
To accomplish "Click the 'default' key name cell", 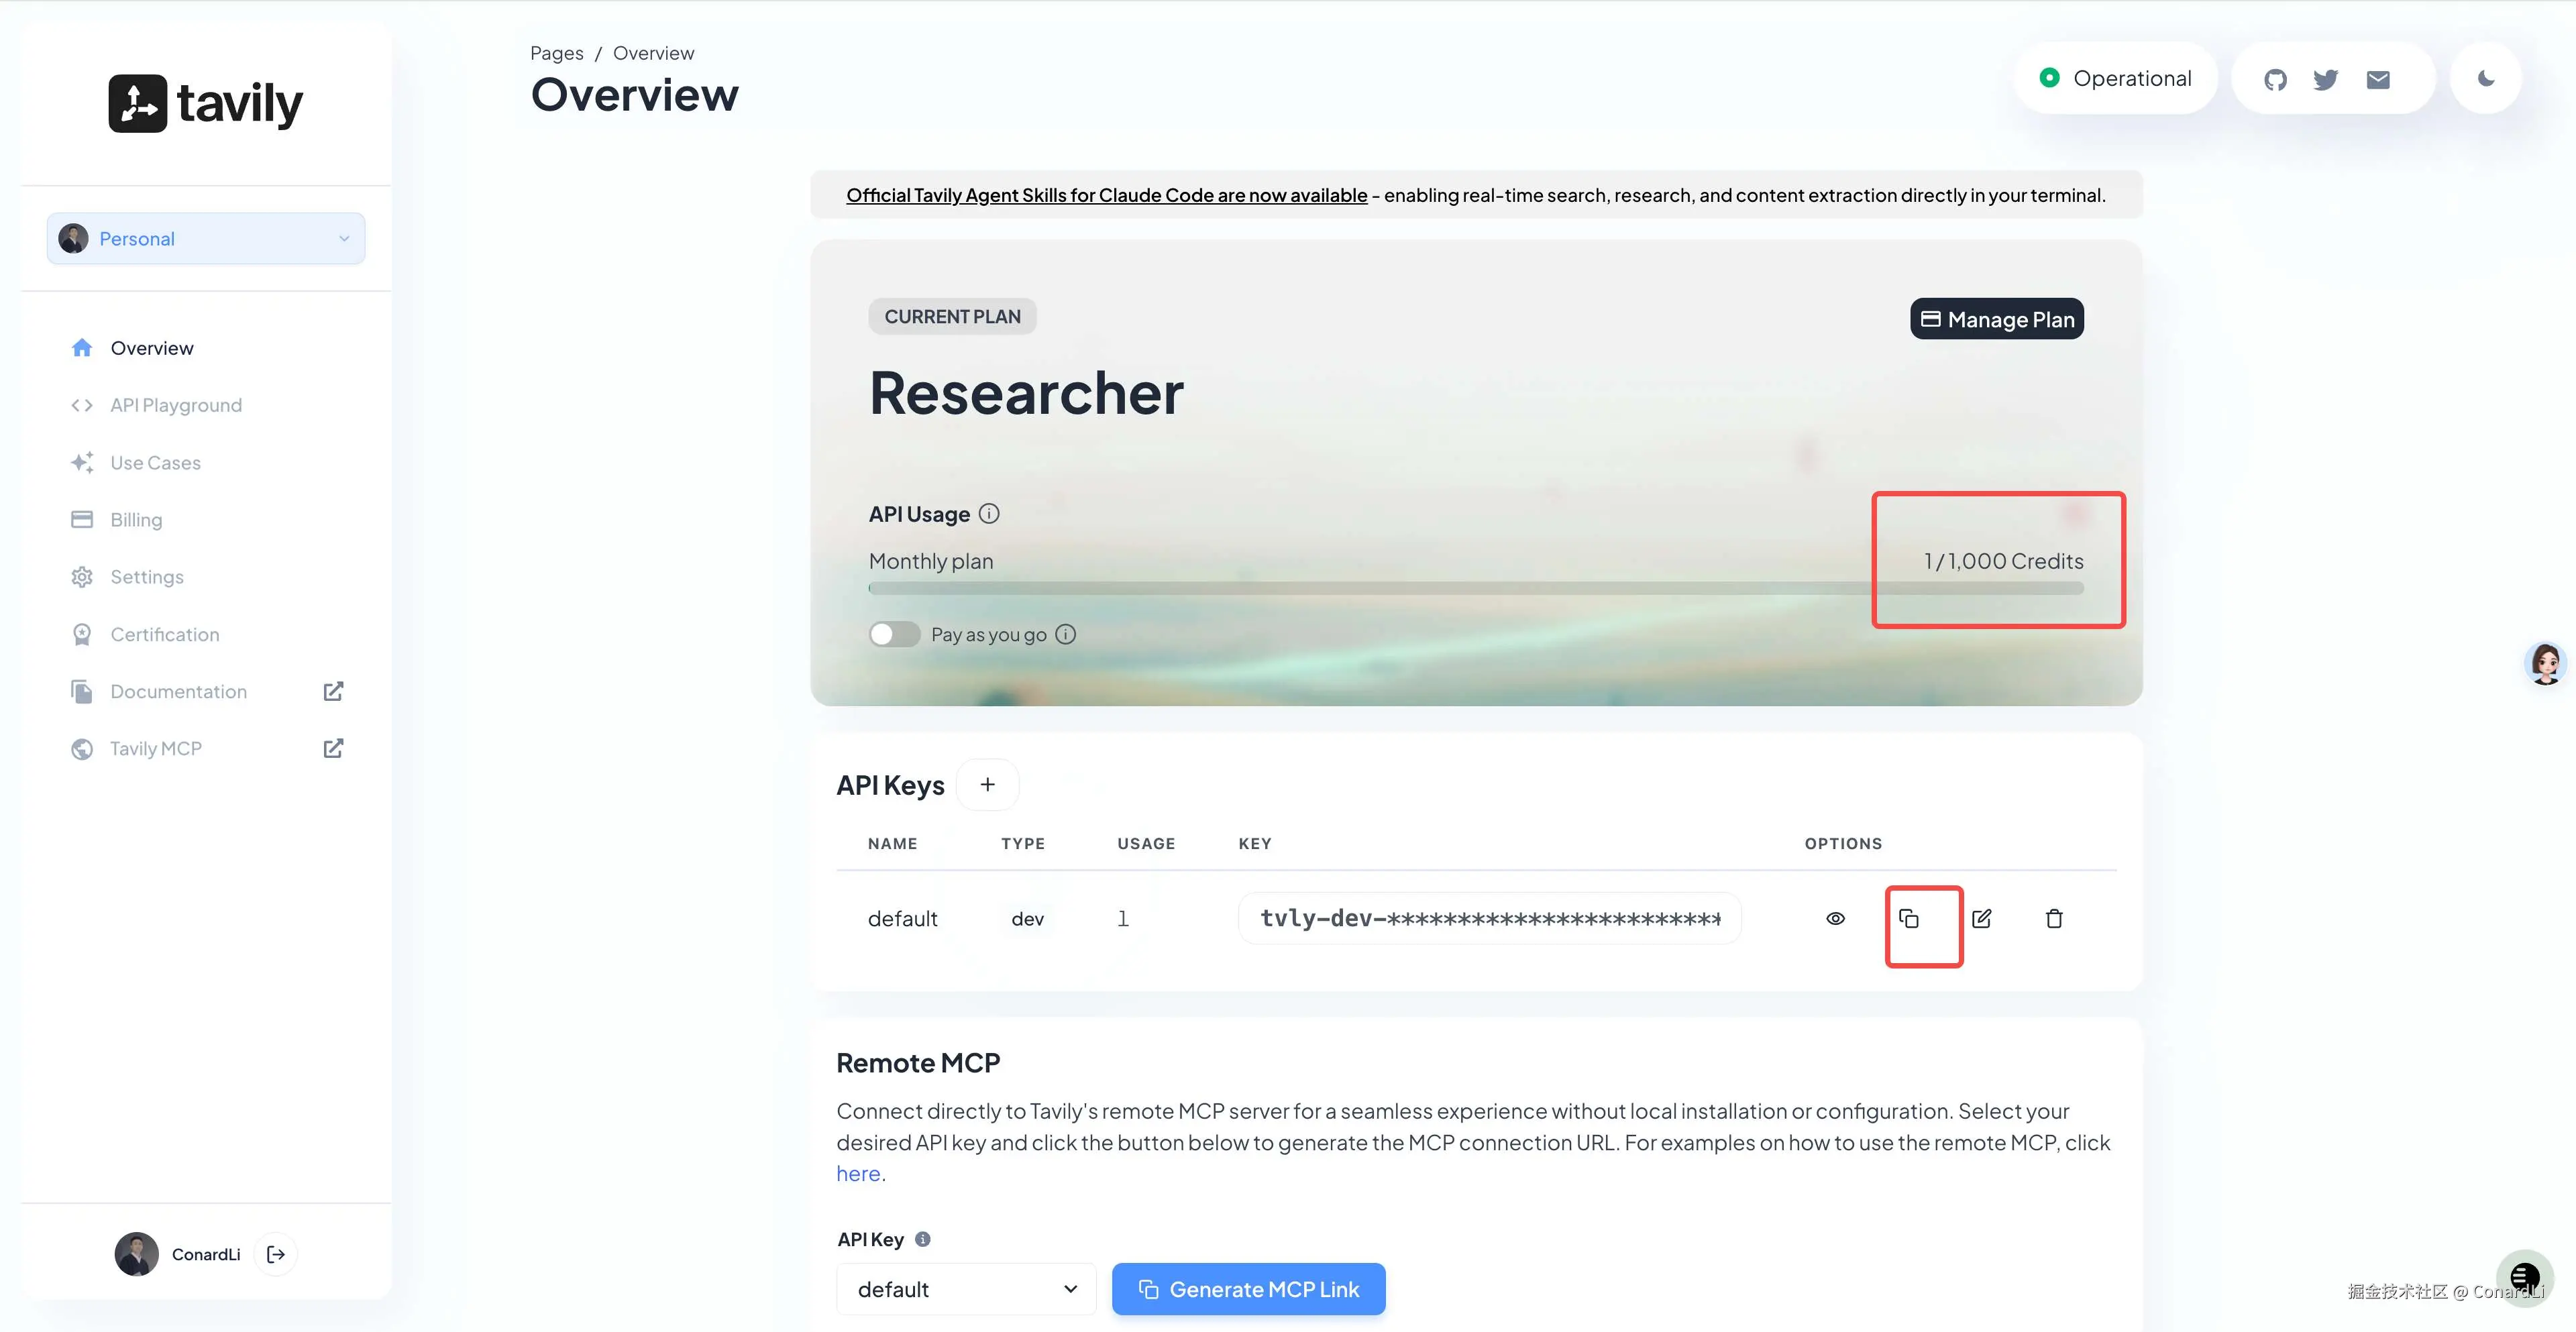I will [903, 919].
